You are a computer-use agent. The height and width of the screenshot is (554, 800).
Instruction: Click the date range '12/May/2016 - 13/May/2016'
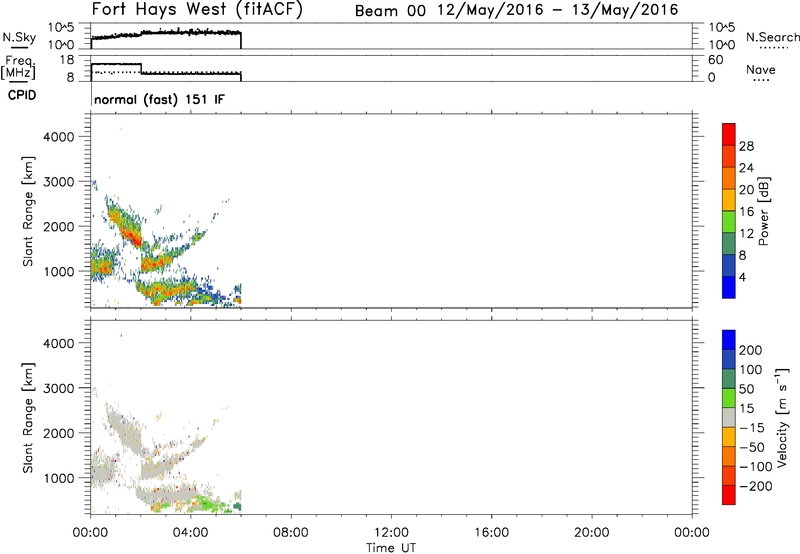558,10
